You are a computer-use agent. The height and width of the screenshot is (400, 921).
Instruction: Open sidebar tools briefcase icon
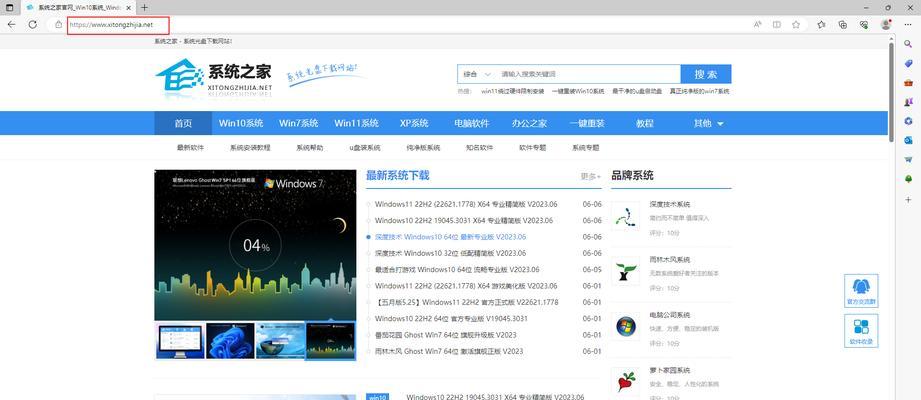tap(908, 82)
